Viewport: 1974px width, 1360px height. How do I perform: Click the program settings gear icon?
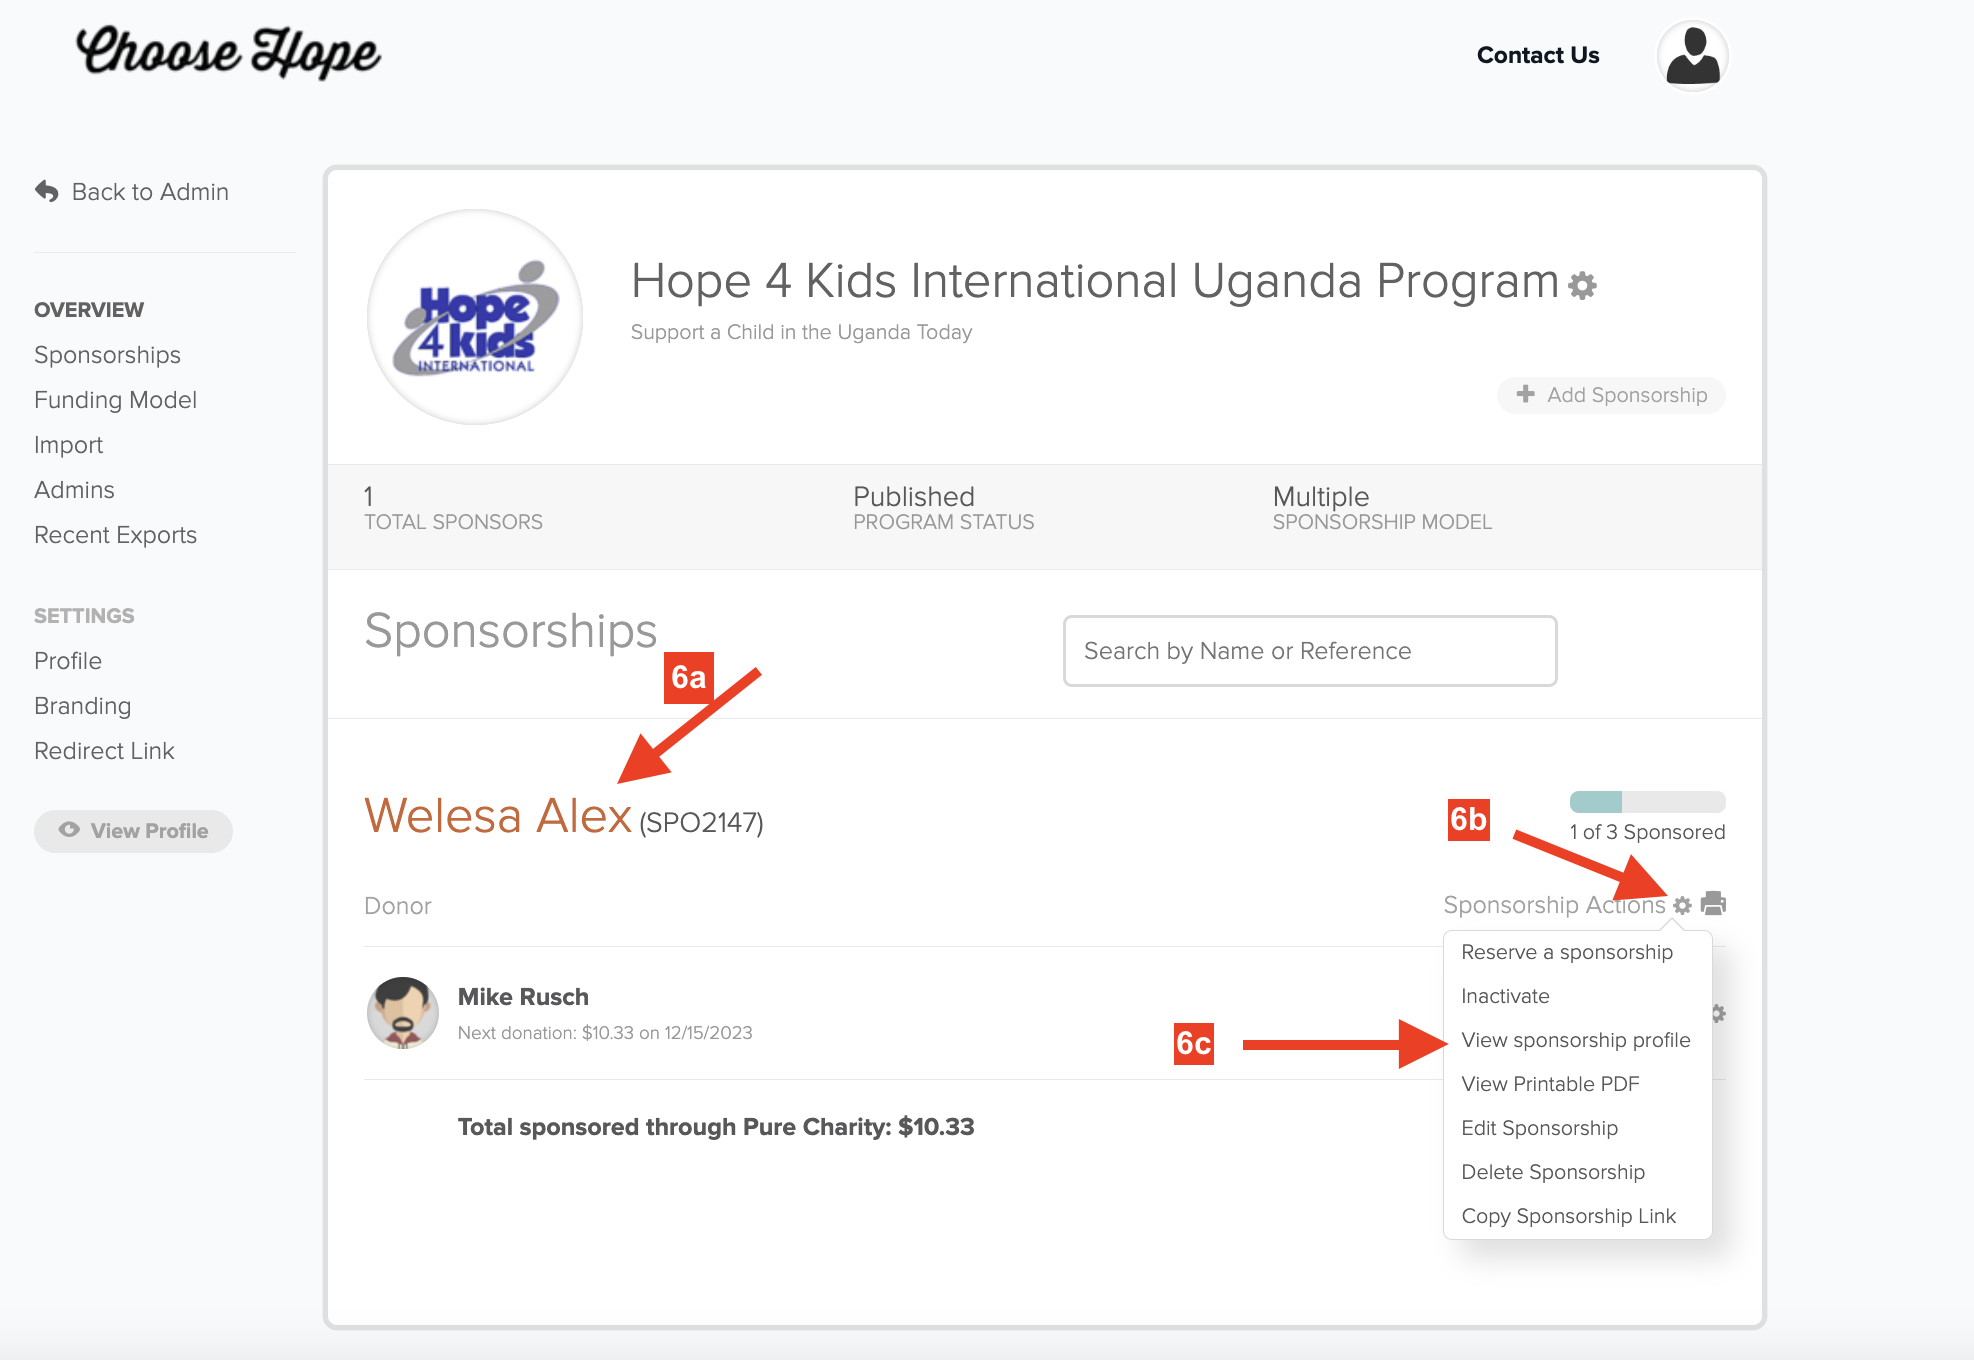[x=1582, y=285]
